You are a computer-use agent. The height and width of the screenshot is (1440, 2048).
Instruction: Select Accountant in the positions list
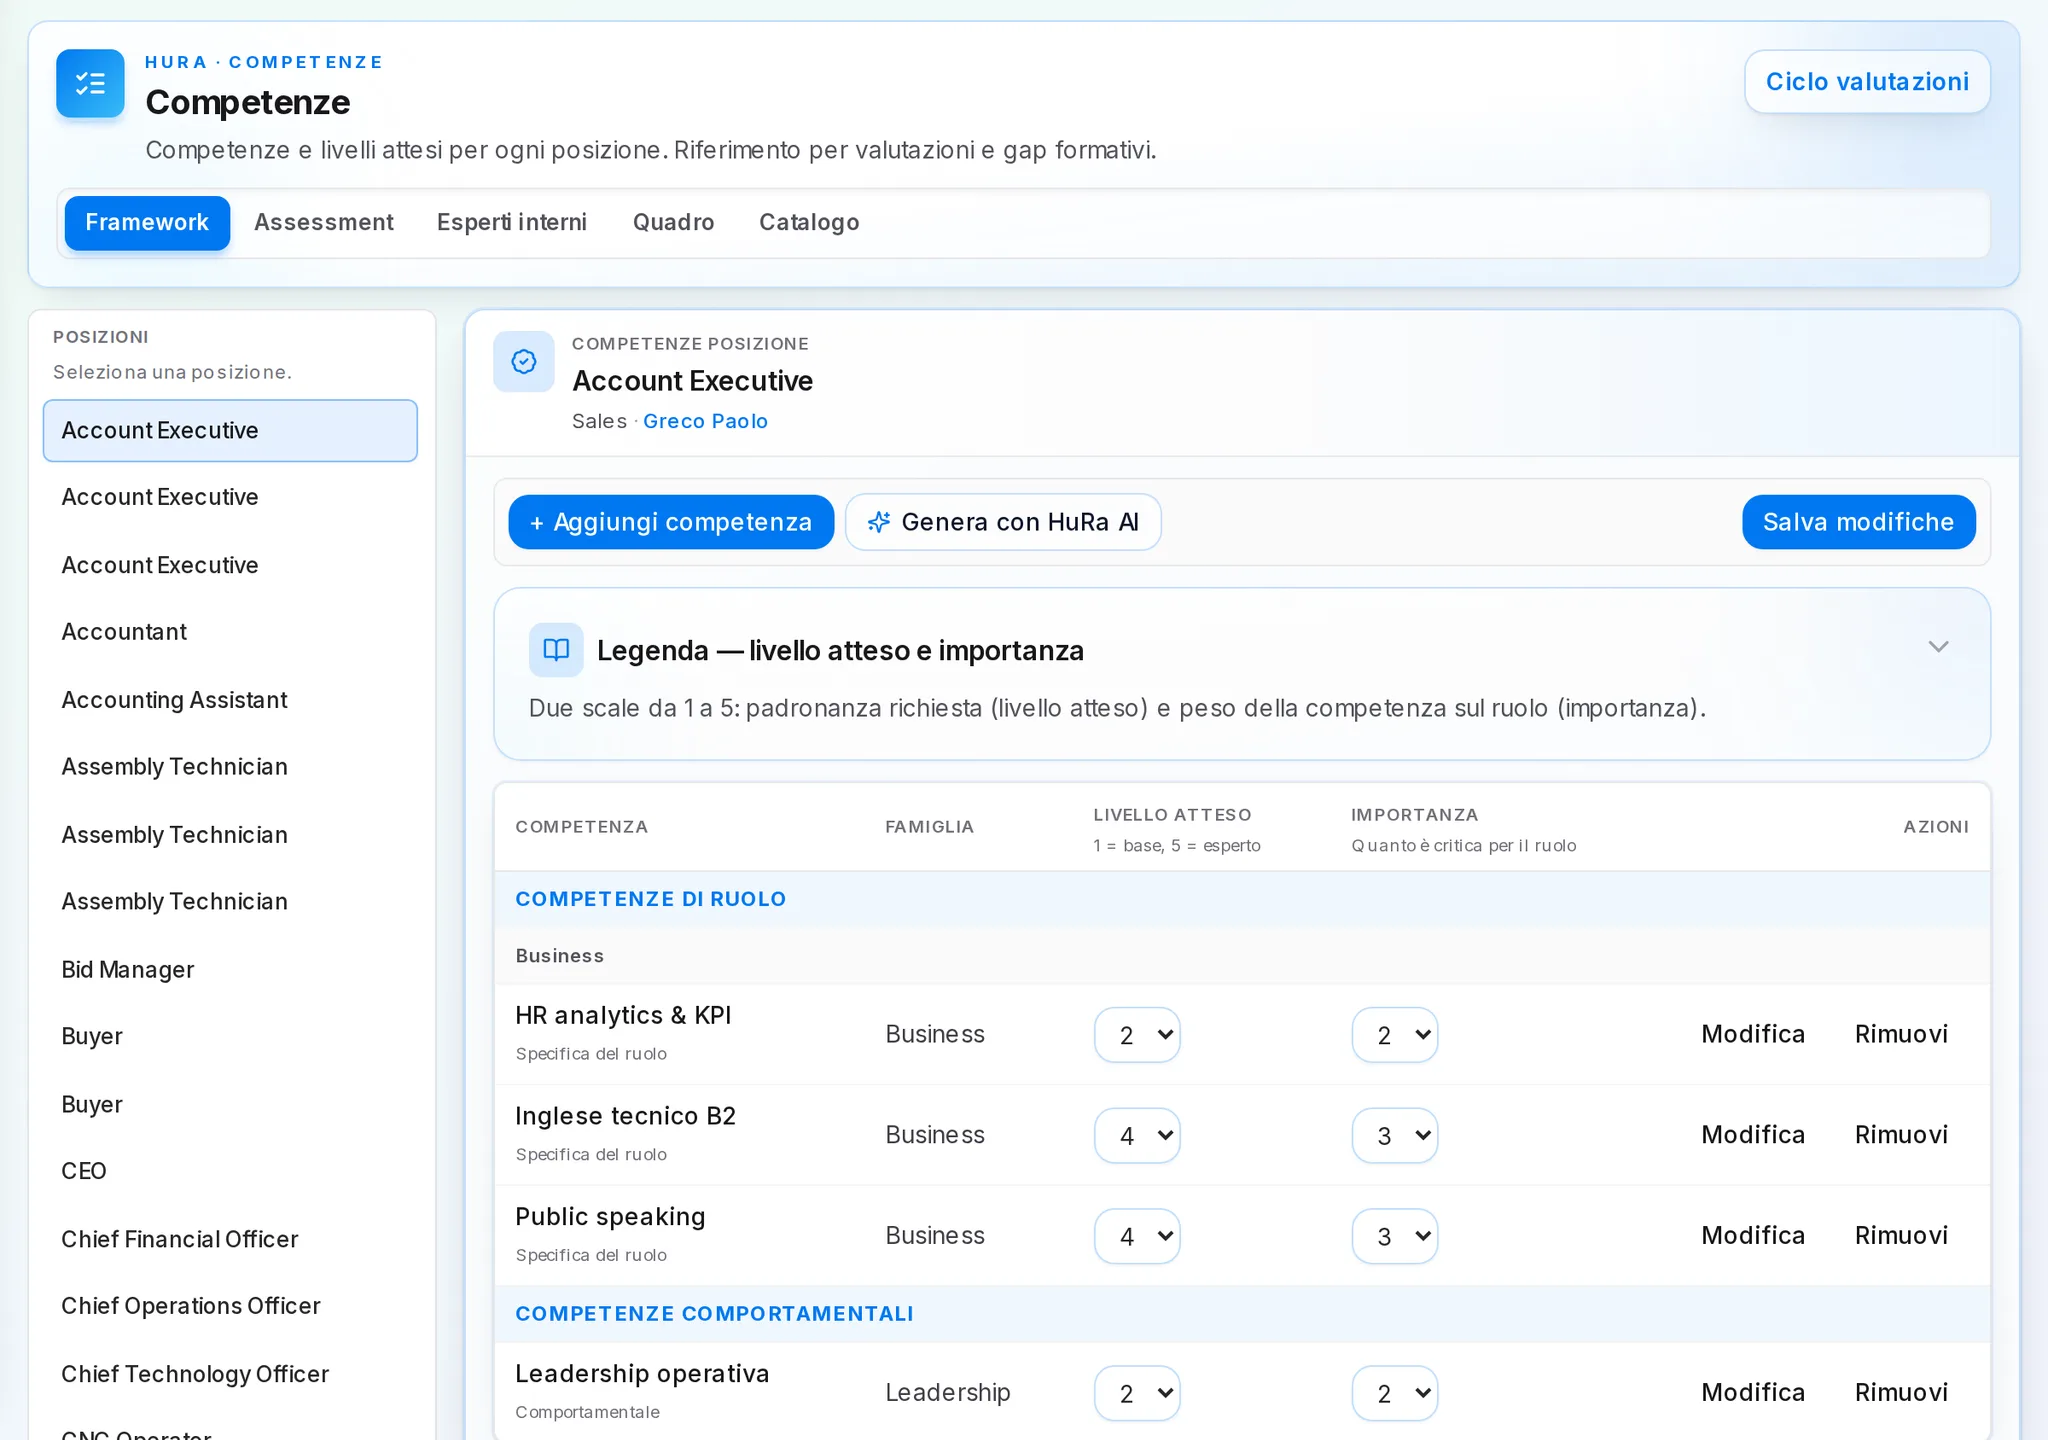(x=230, y=633)
